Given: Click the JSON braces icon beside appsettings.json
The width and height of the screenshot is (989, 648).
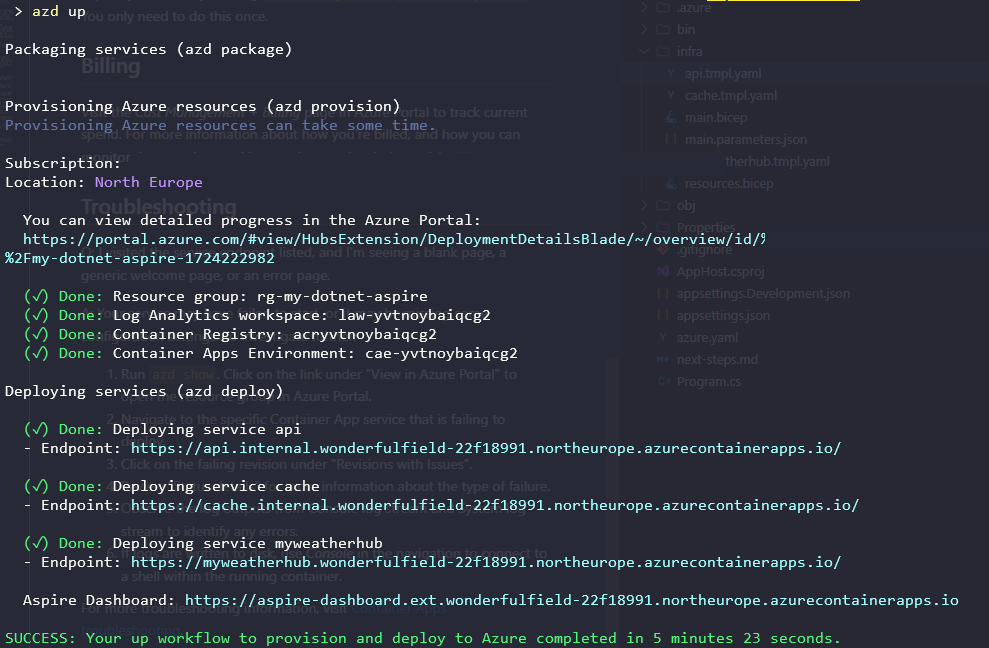Looking at the screenshot, I should pos(663,315).
